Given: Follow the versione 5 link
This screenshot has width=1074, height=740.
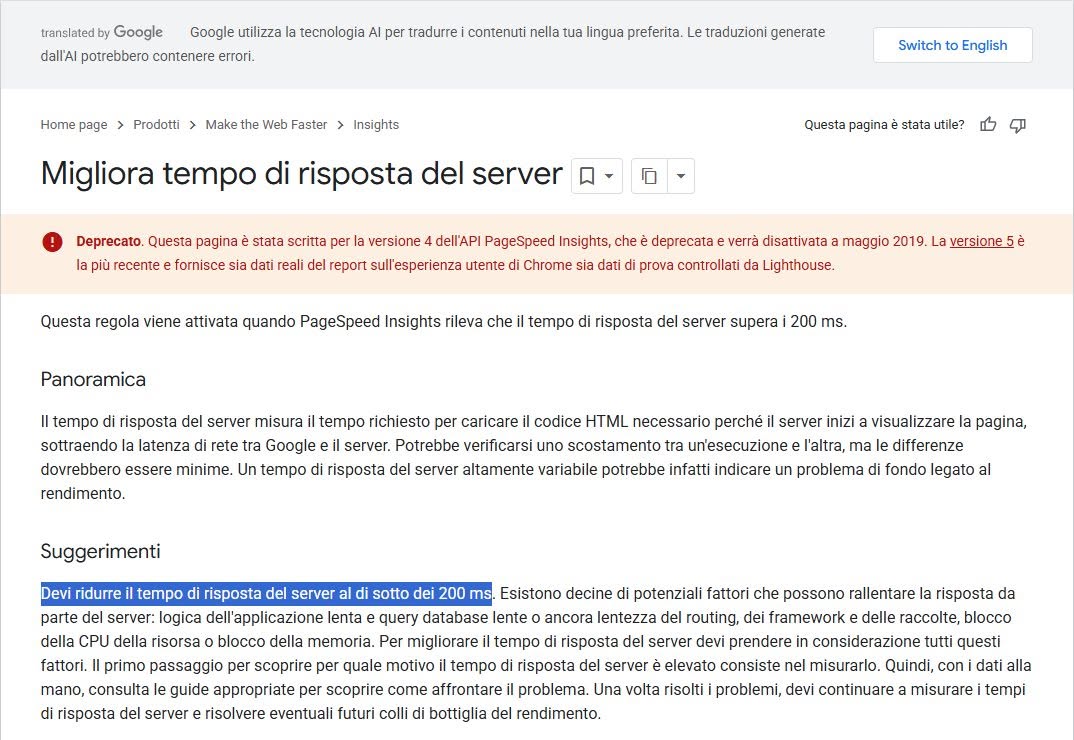Looking at the screenshot, I should point(982,241).
